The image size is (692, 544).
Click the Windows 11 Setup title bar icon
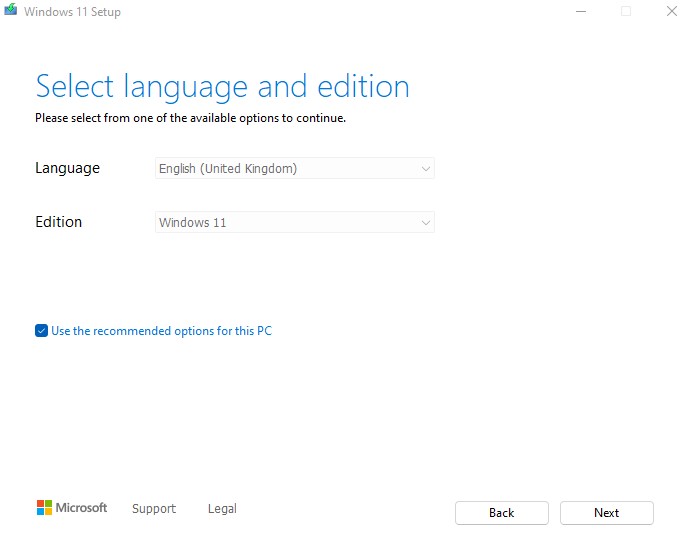11,9
